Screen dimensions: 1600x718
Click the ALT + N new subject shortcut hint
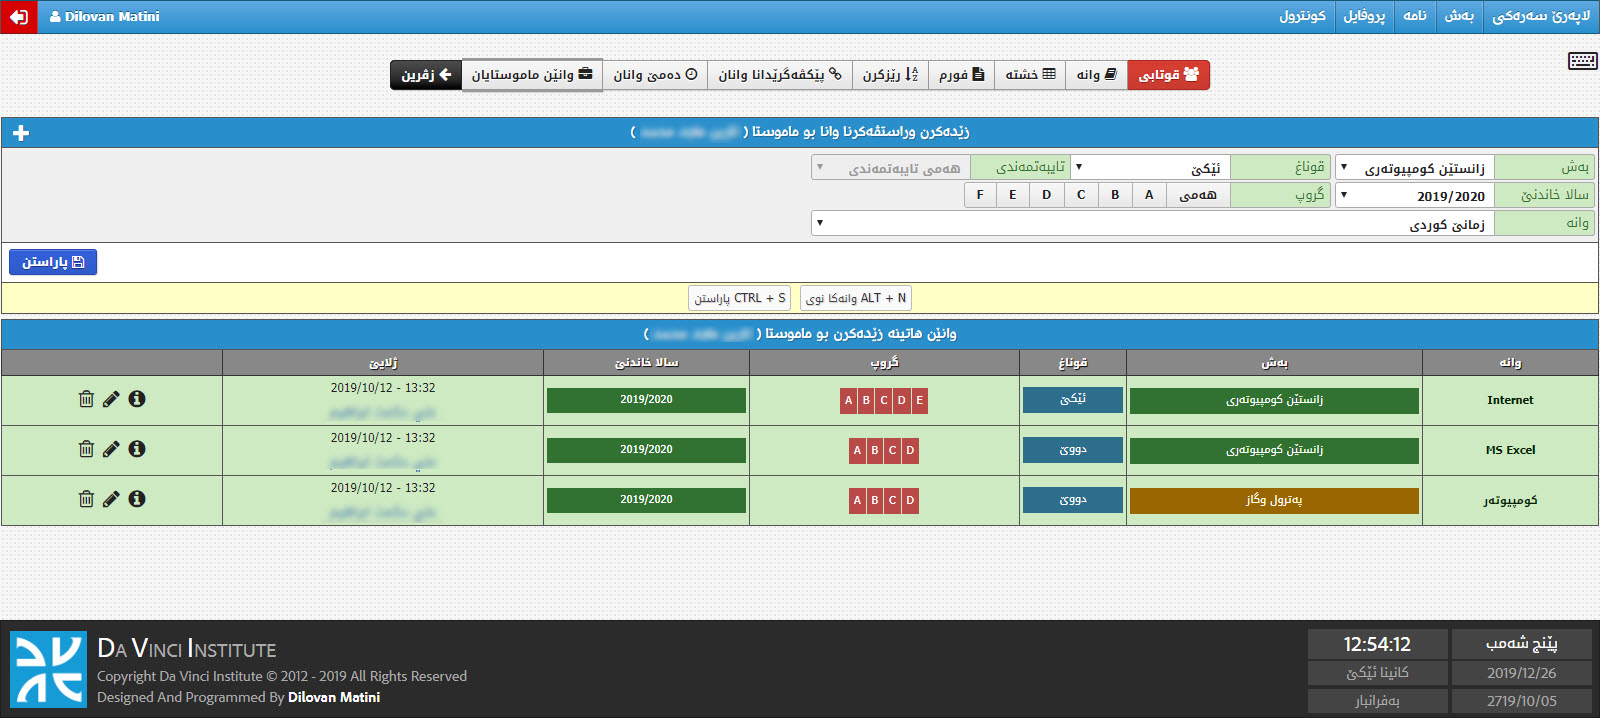[x=856, y=298]
